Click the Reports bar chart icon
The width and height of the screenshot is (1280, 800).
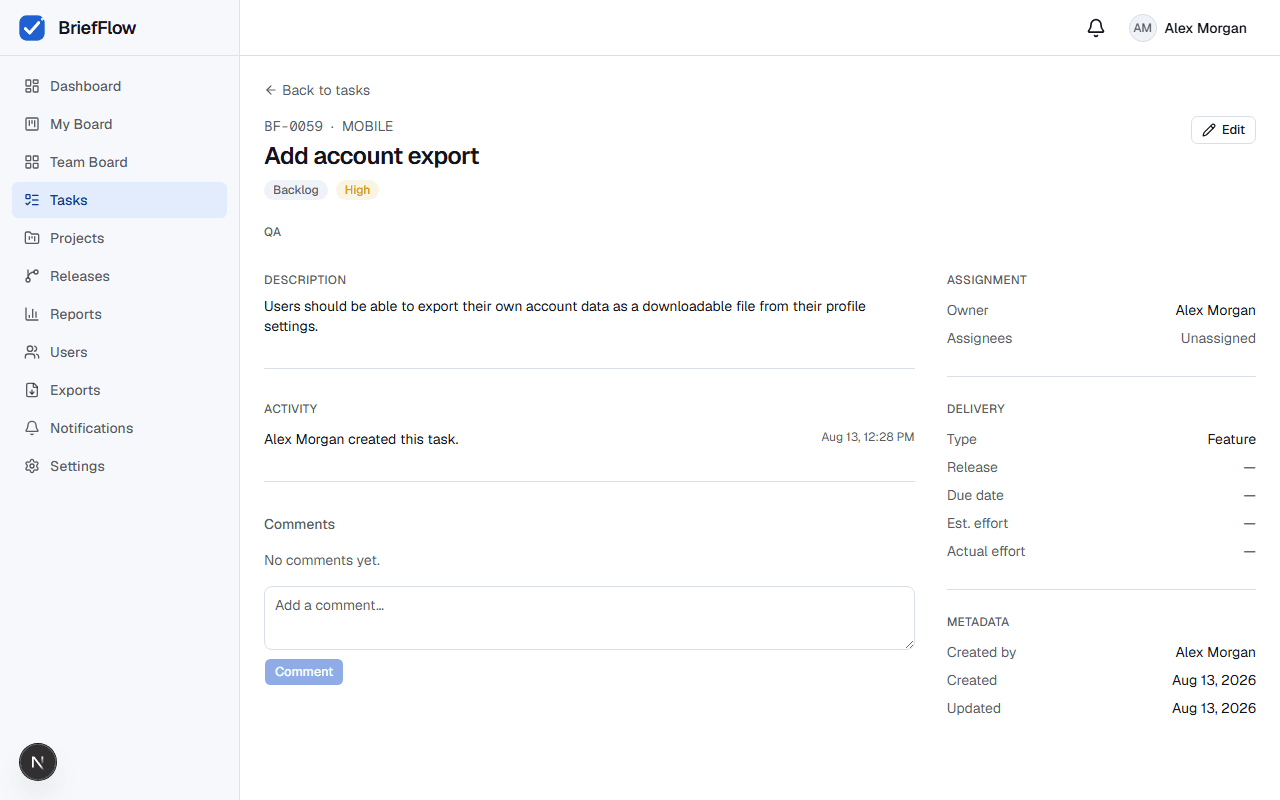pos(32,314)
